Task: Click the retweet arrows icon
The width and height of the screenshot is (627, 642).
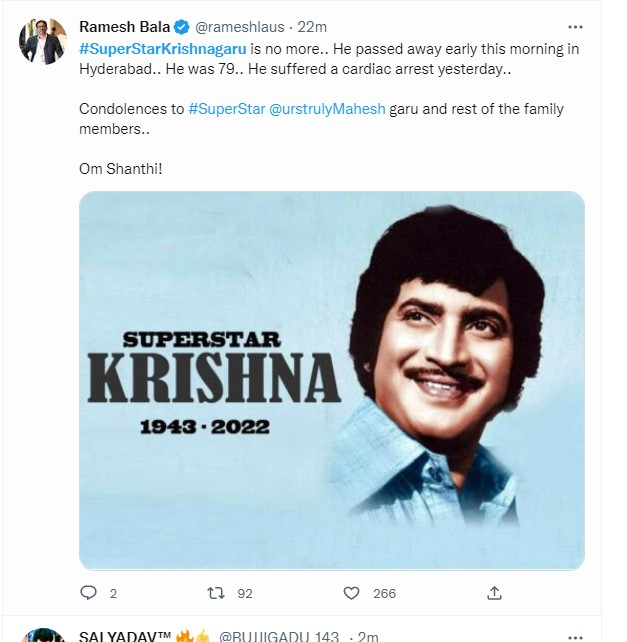Action: click(x=214, y=593)
